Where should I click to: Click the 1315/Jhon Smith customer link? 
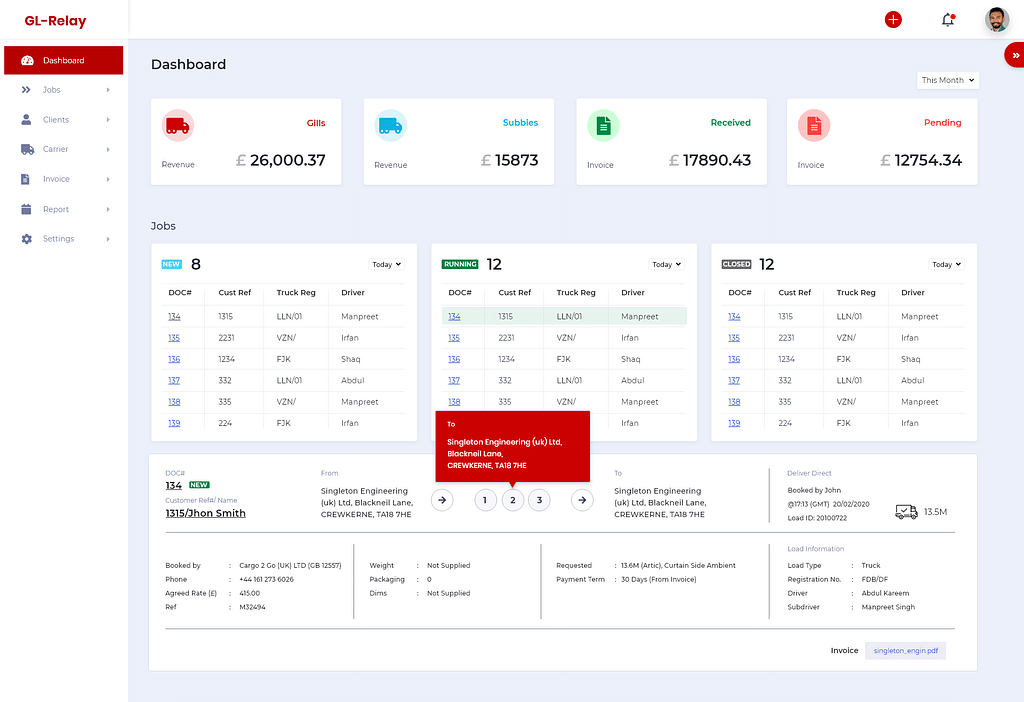(x=205, y=513)
